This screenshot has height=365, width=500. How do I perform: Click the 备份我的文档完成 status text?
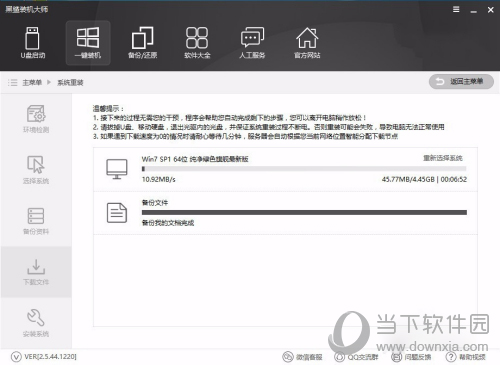168,223
